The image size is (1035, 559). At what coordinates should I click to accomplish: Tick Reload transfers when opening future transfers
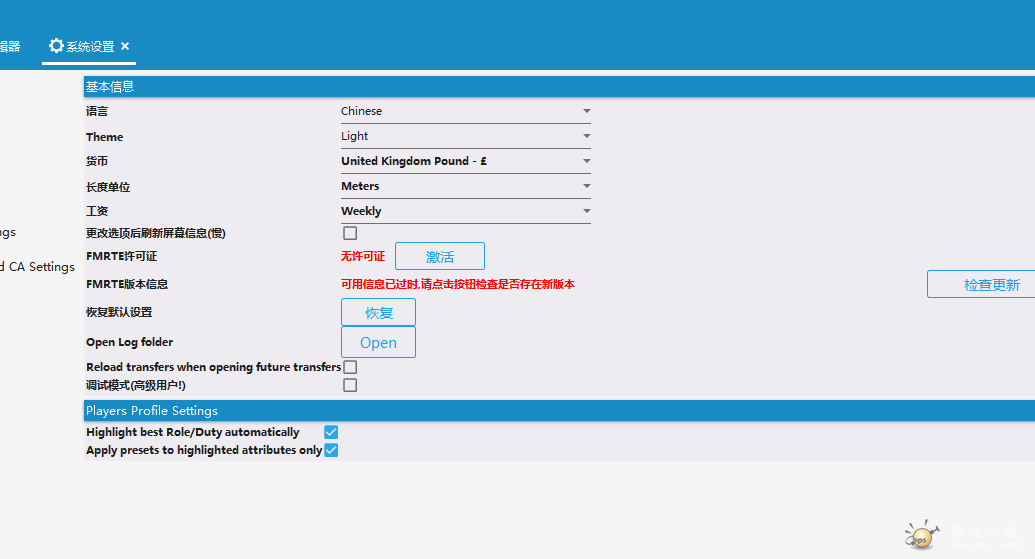coord(350,367)
